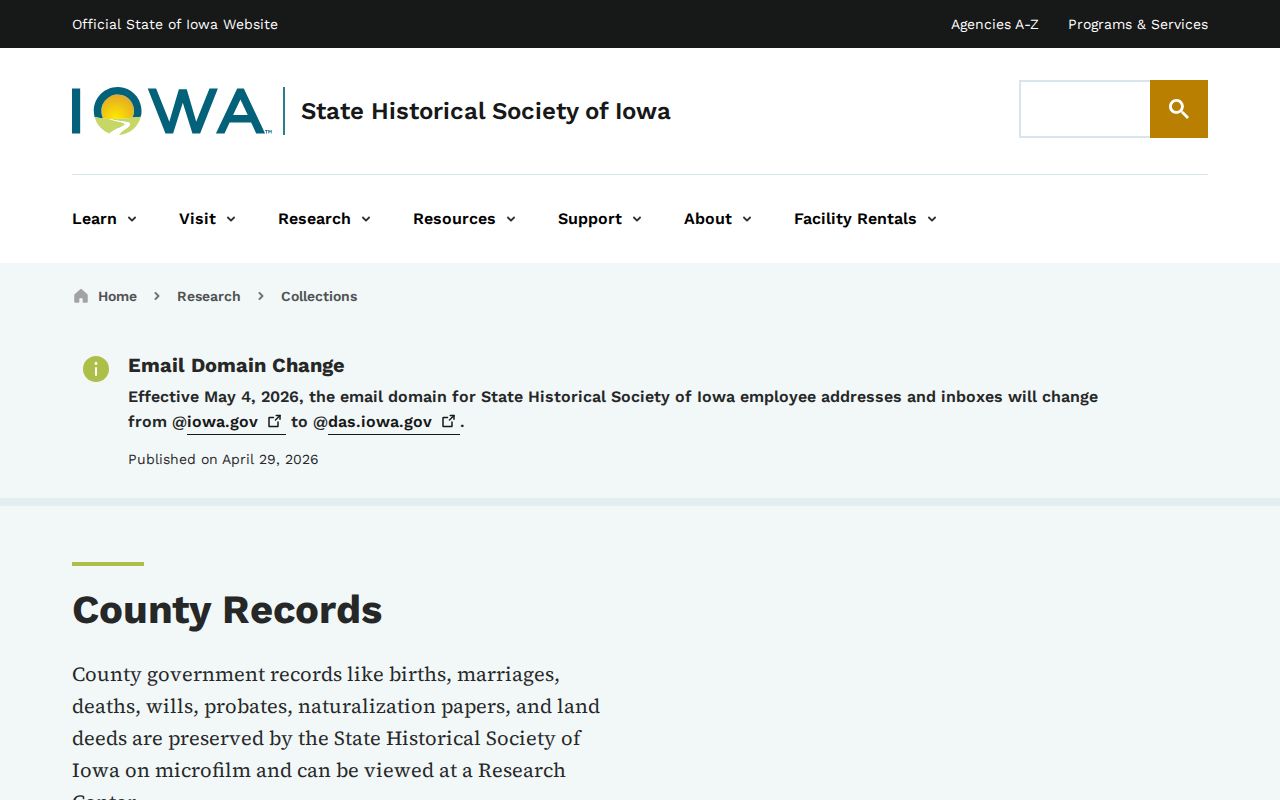Screen dimensions: 1280x800
Task: Open the Support navigation item
Action: pyautogui.click(x=590, y=219)
